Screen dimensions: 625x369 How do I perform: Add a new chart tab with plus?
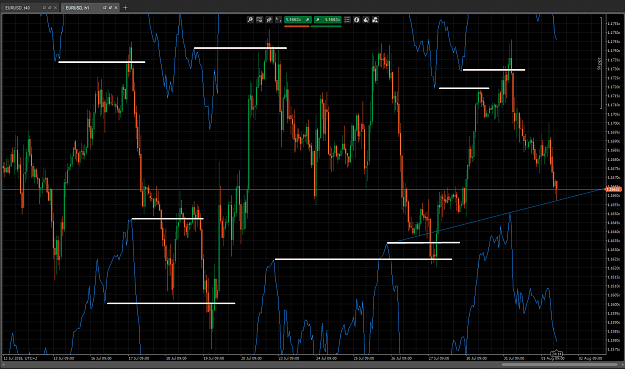click(125, 8)
